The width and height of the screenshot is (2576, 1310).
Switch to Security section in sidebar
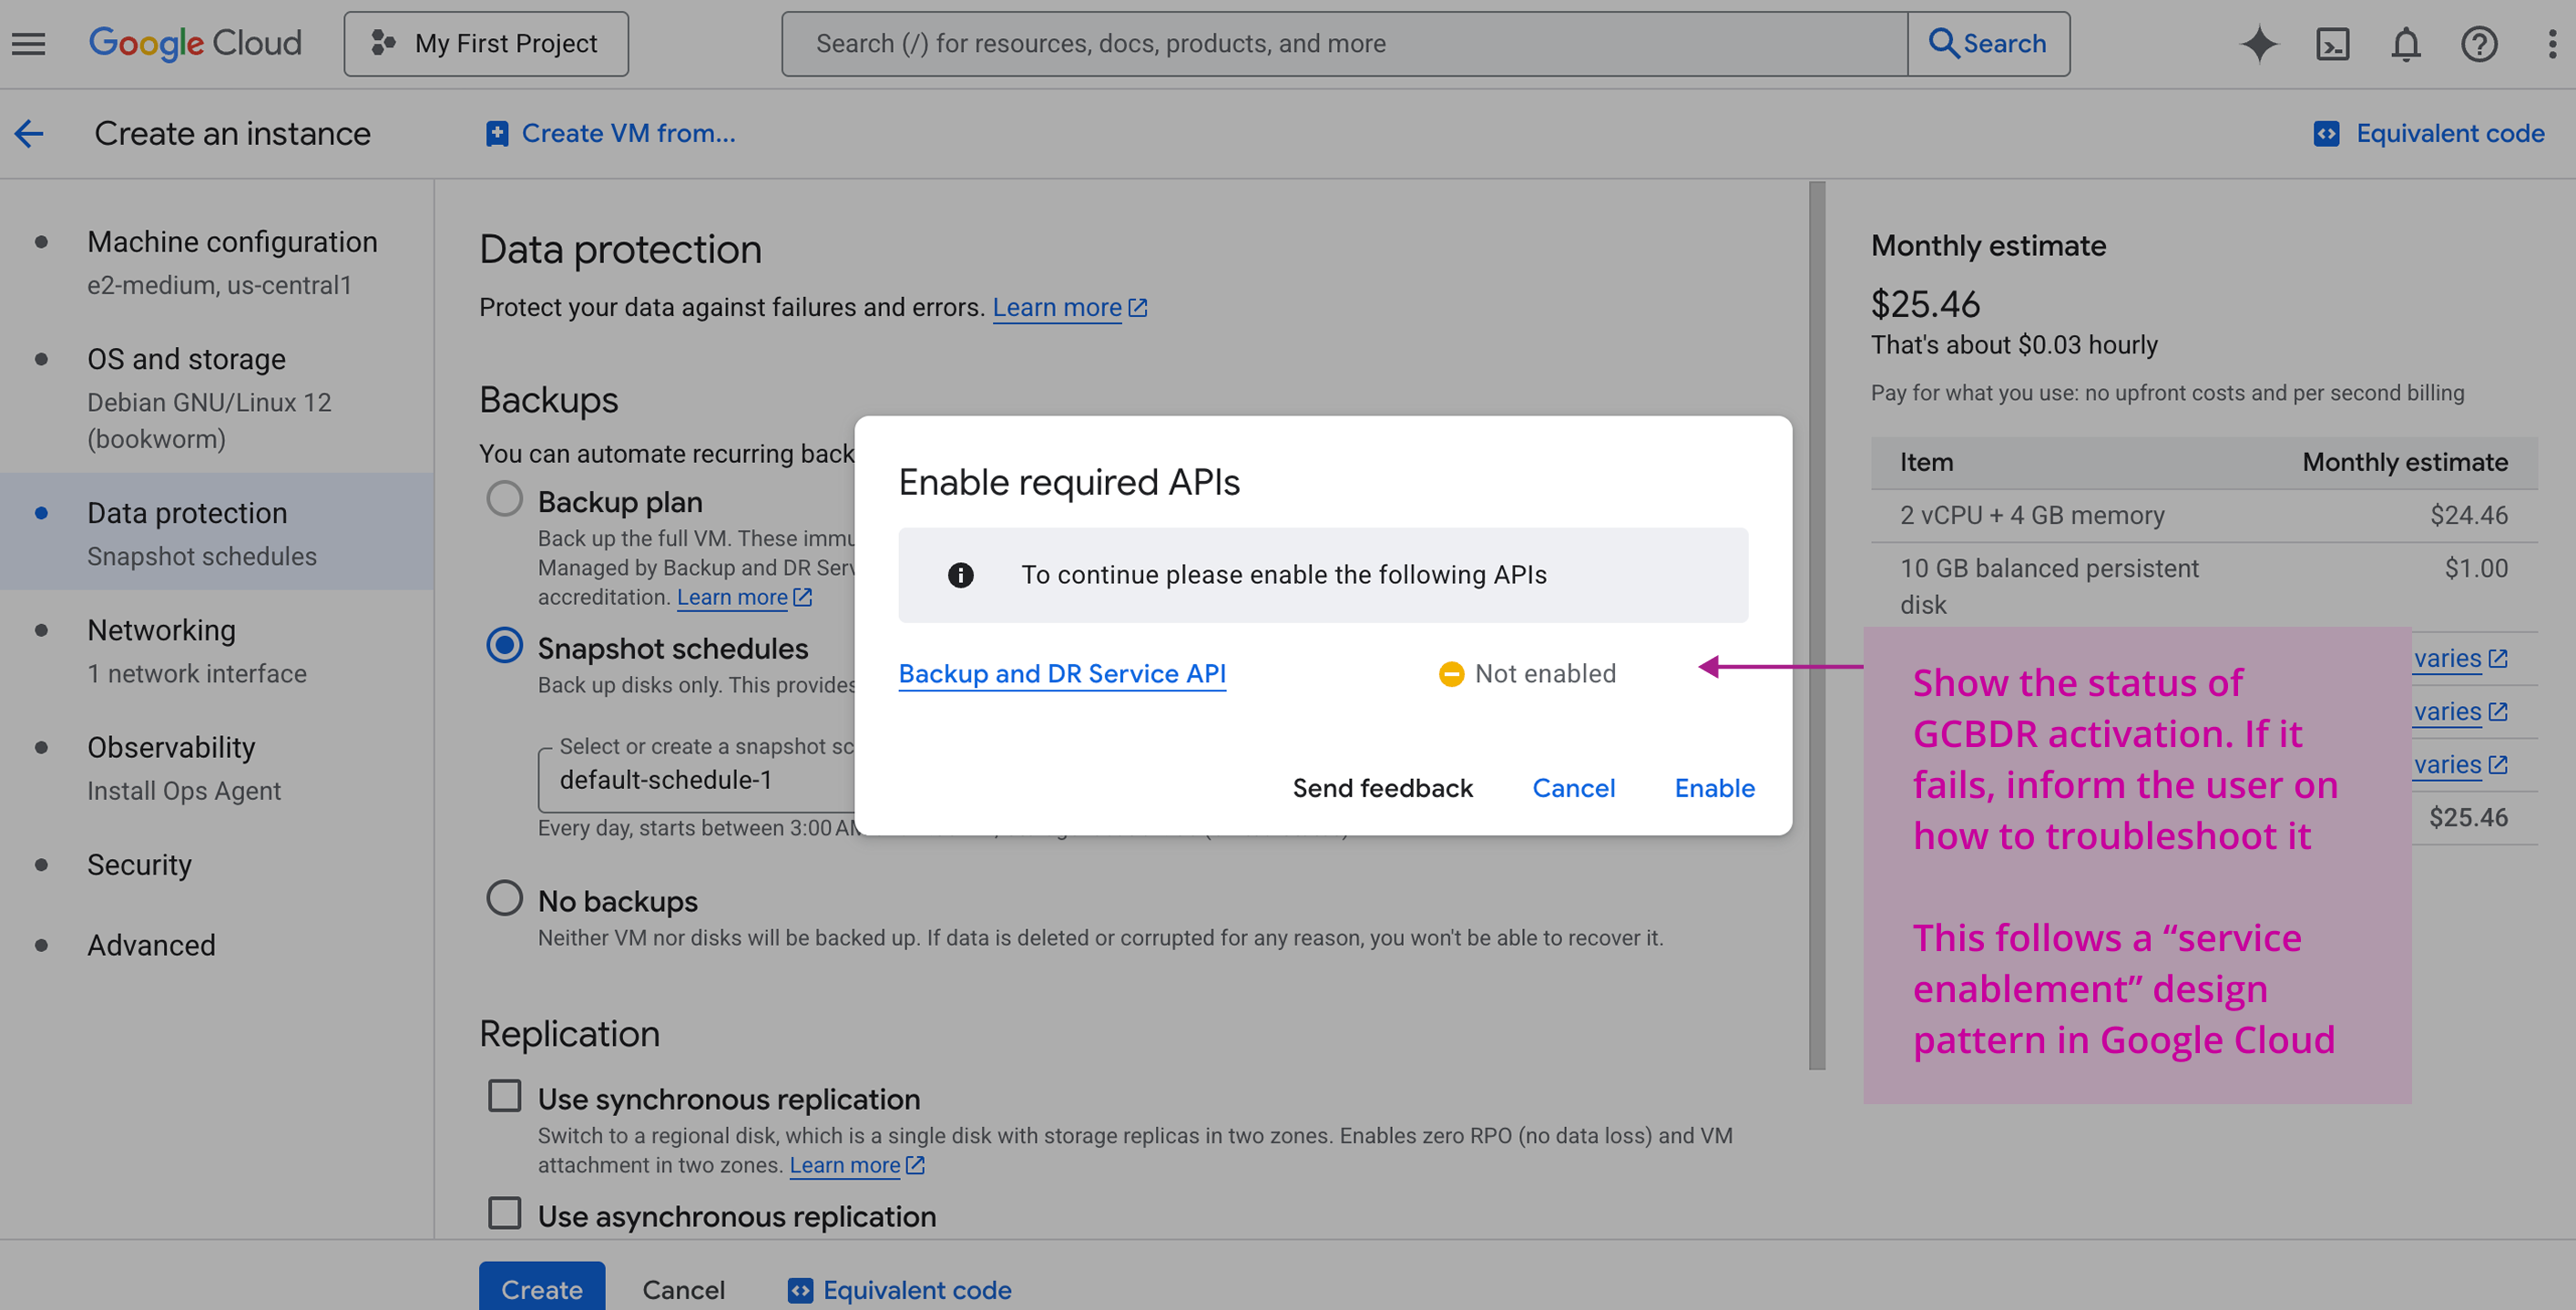click(x=139, y=864)
